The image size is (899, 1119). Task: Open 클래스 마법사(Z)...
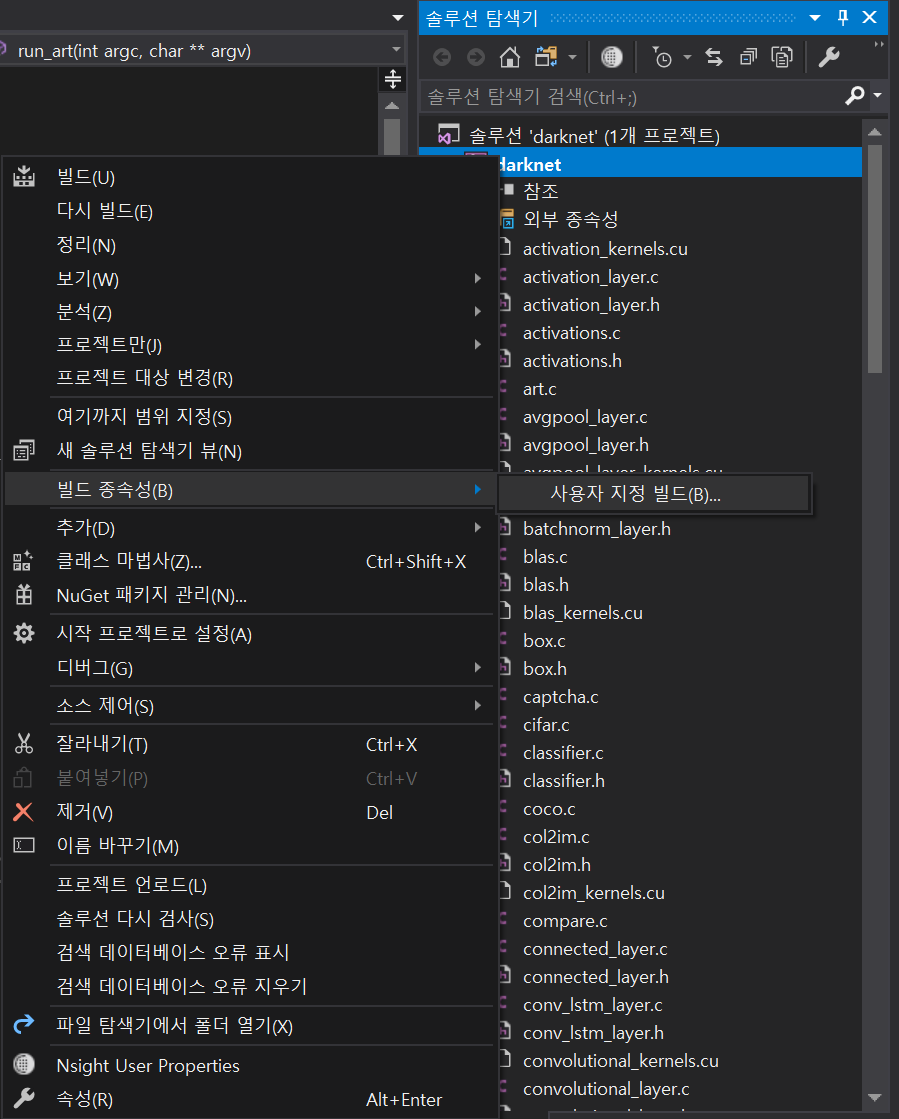coord(250,561)
